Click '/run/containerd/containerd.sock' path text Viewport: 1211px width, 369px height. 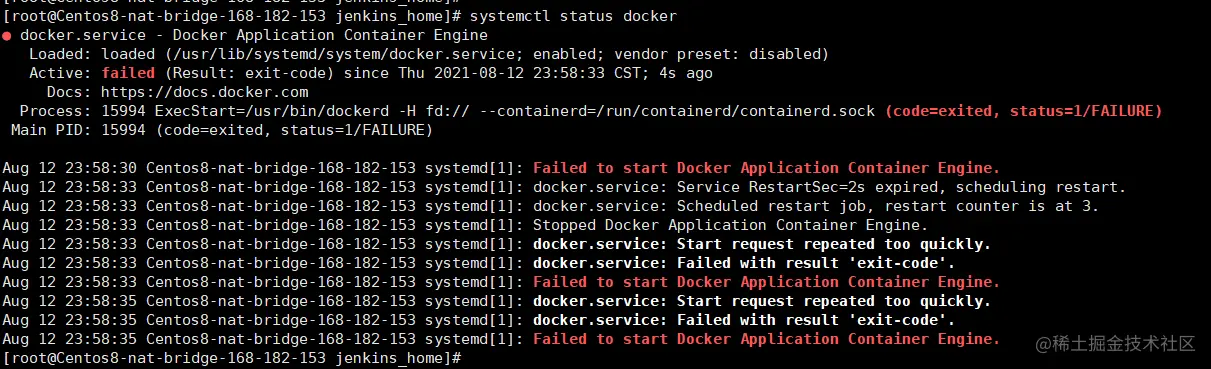click(736, 111)
